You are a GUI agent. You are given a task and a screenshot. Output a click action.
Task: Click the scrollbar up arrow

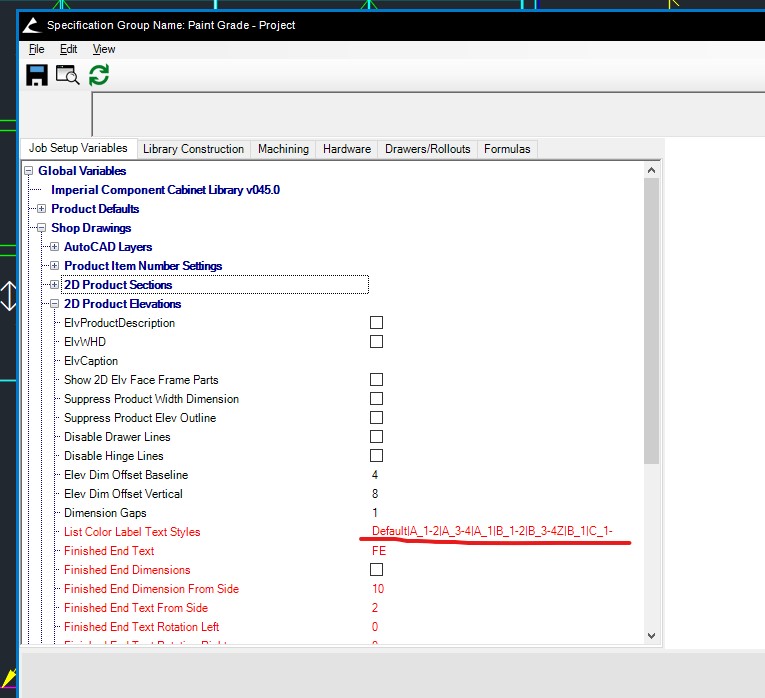pos(651,170)
